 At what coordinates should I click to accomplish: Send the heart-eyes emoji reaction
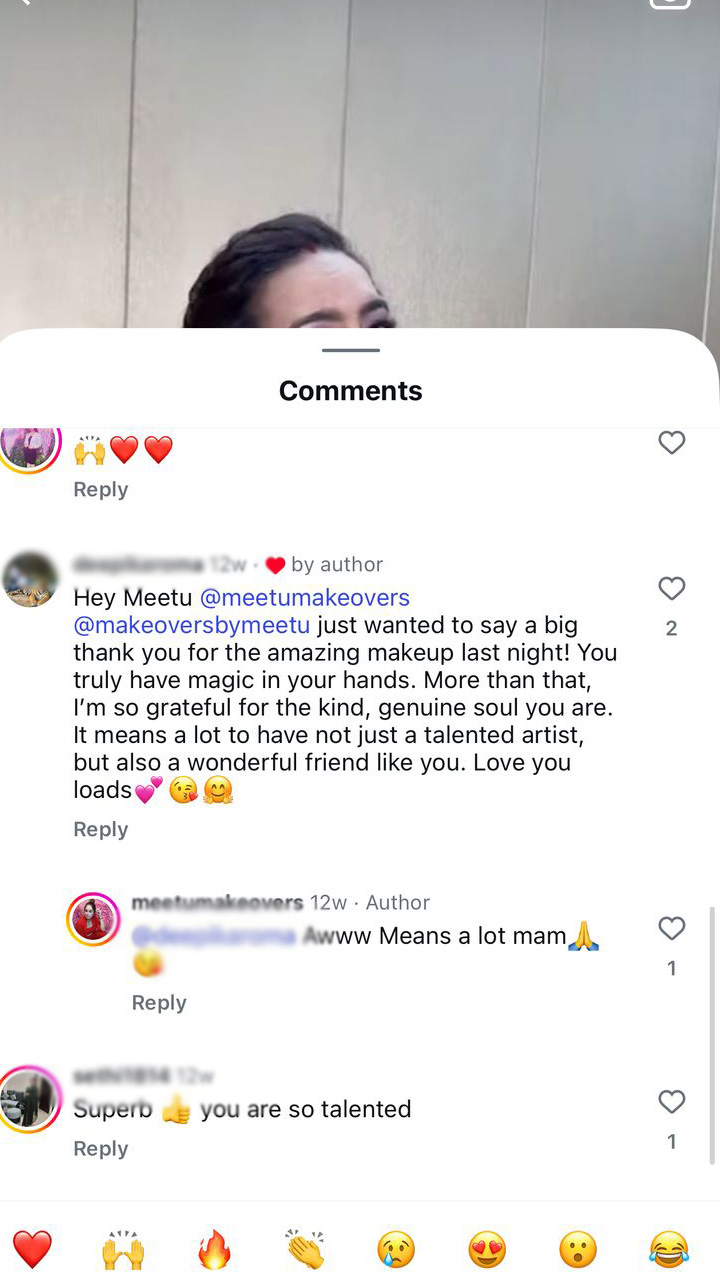487,1250
